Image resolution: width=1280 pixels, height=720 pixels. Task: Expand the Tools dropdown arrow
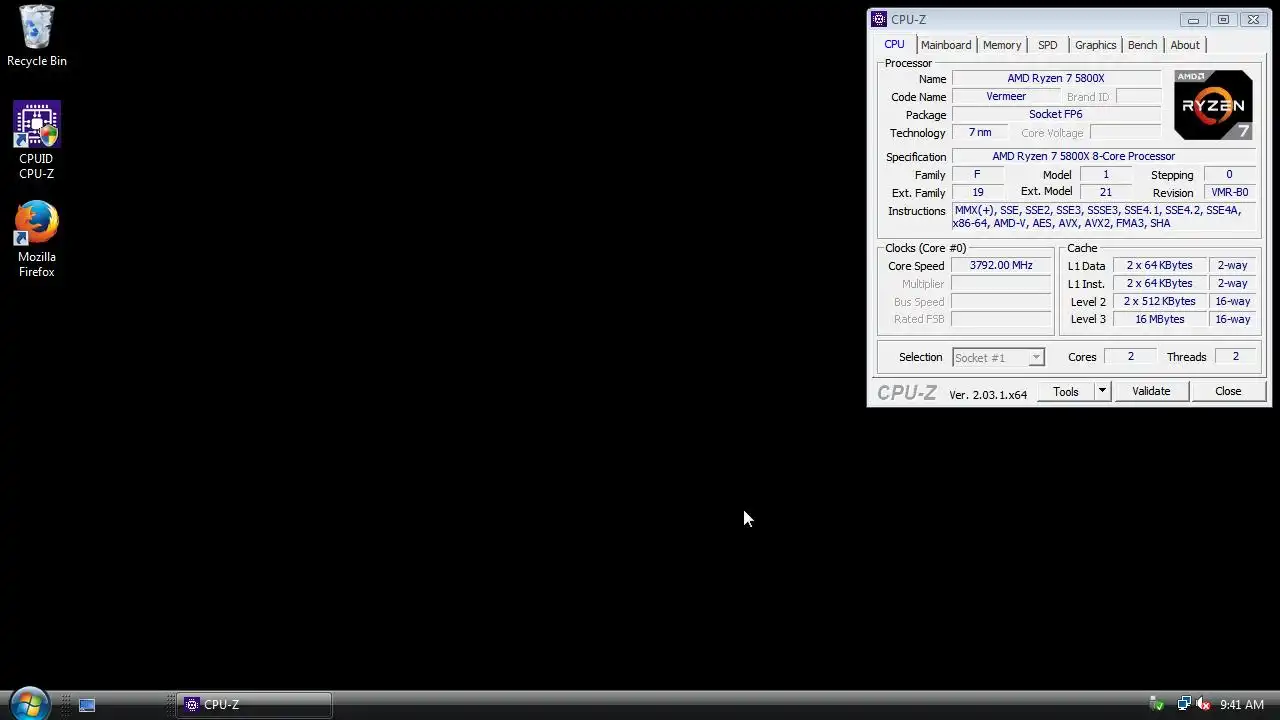coord(1102,391)
